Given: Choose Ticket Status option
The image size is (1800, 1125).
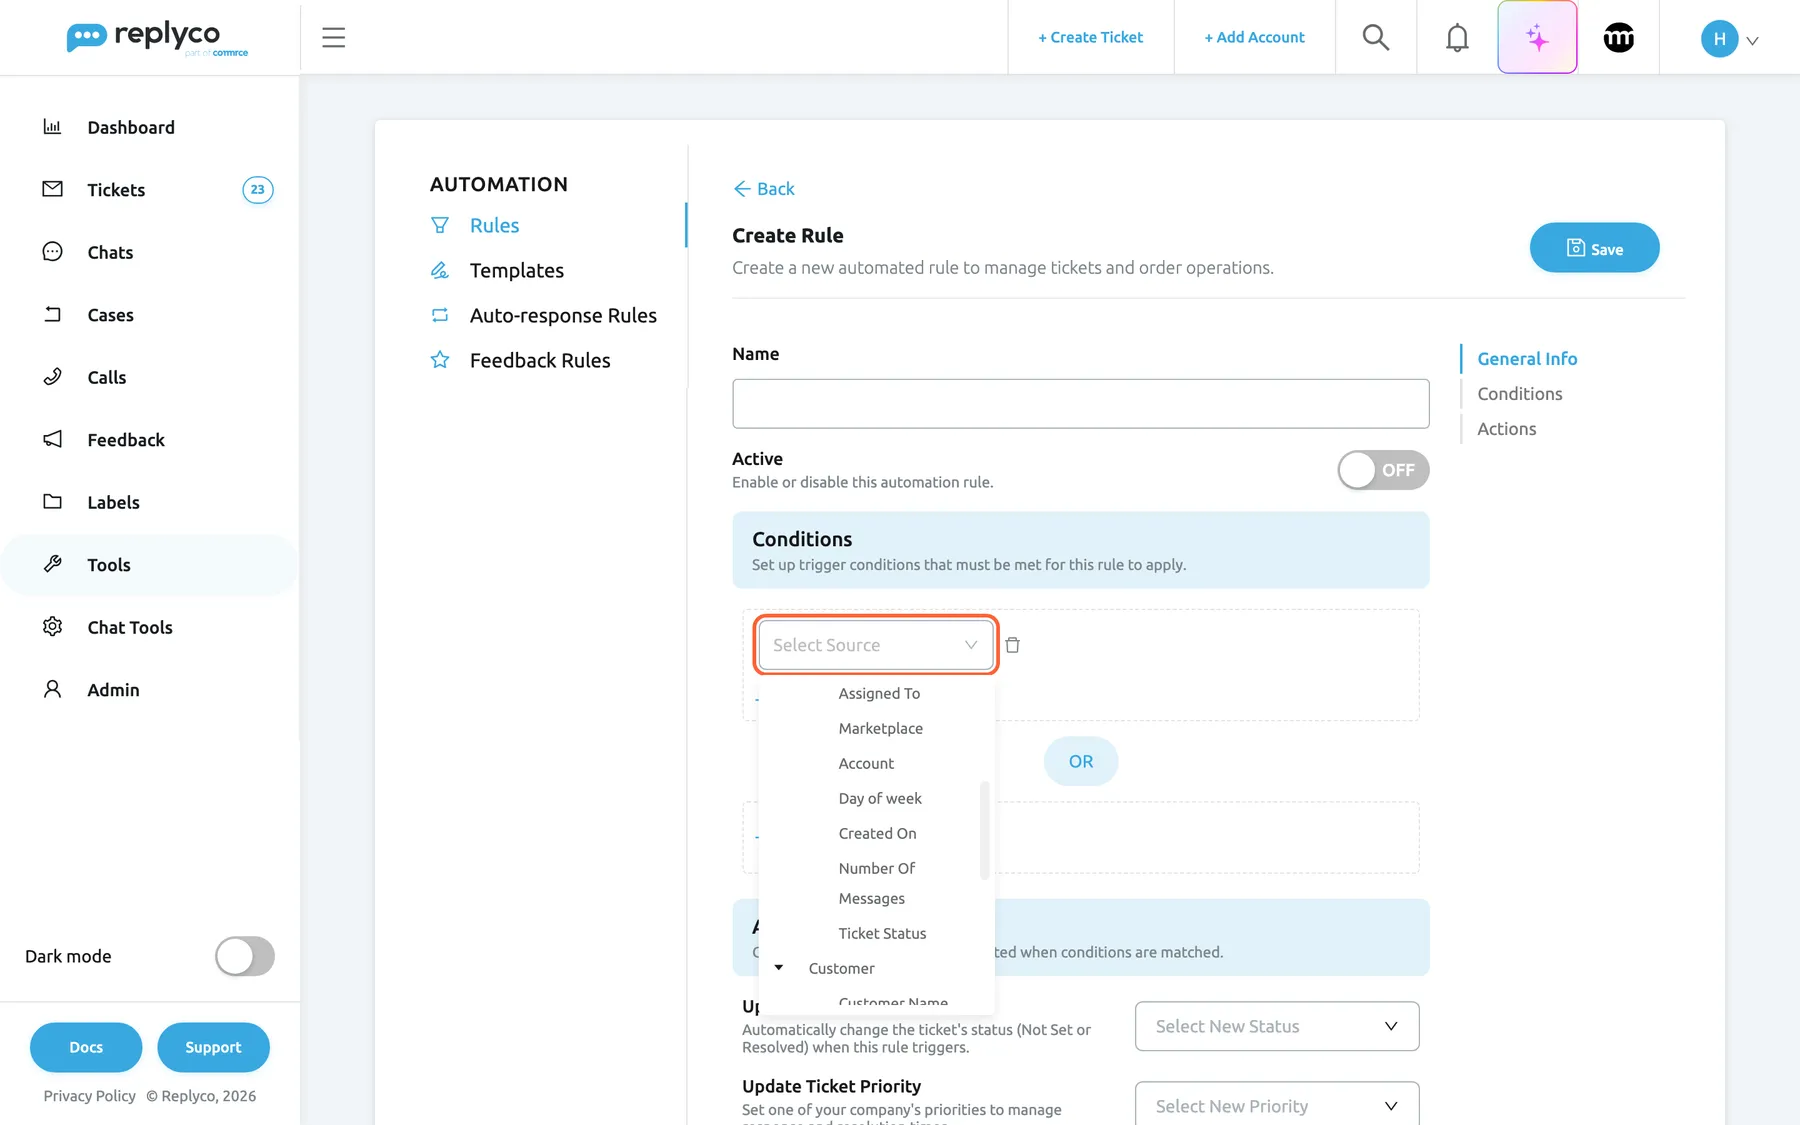Looking at the screenshot, I should coord(882,933).
